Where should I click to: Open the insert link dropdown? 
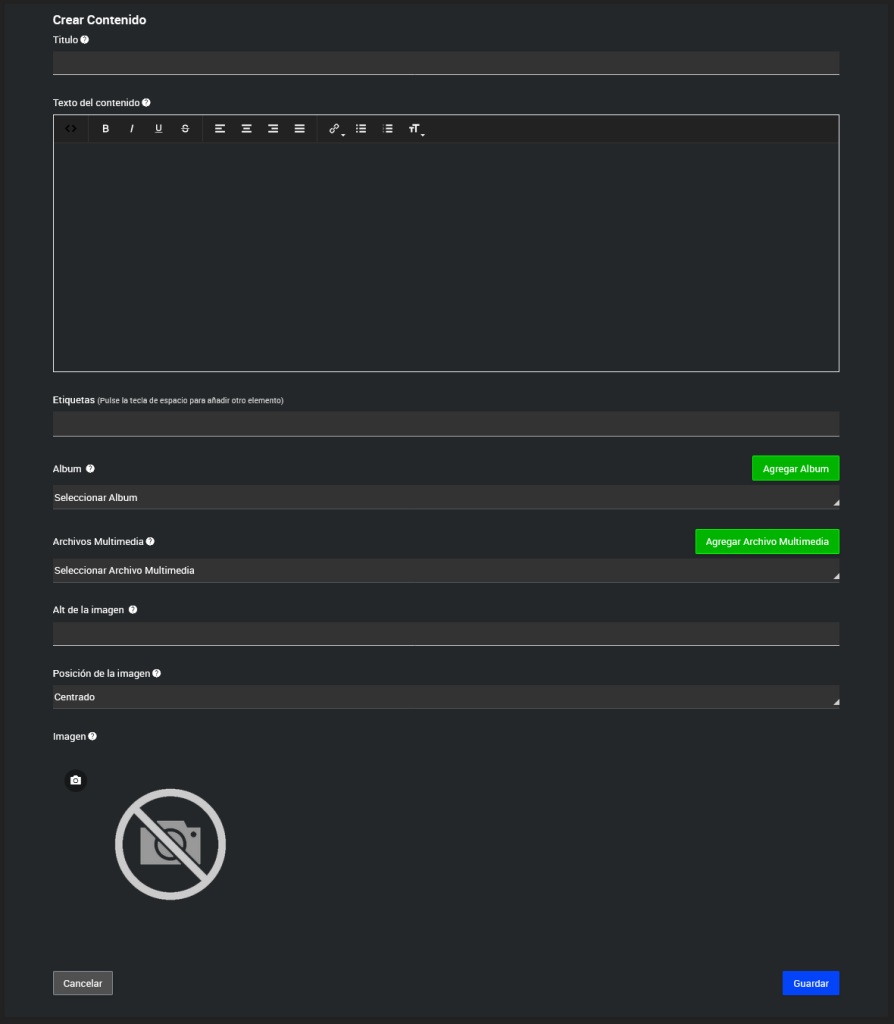click(336, 129)
